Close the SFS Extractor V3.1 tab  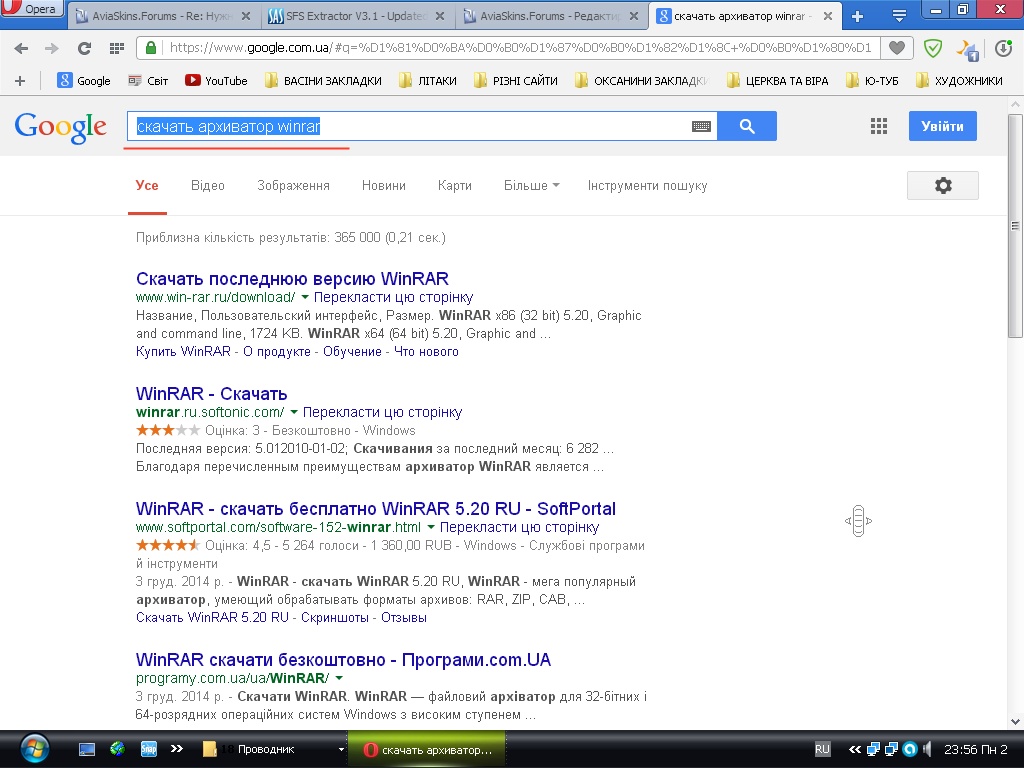(x=440, y=16)
